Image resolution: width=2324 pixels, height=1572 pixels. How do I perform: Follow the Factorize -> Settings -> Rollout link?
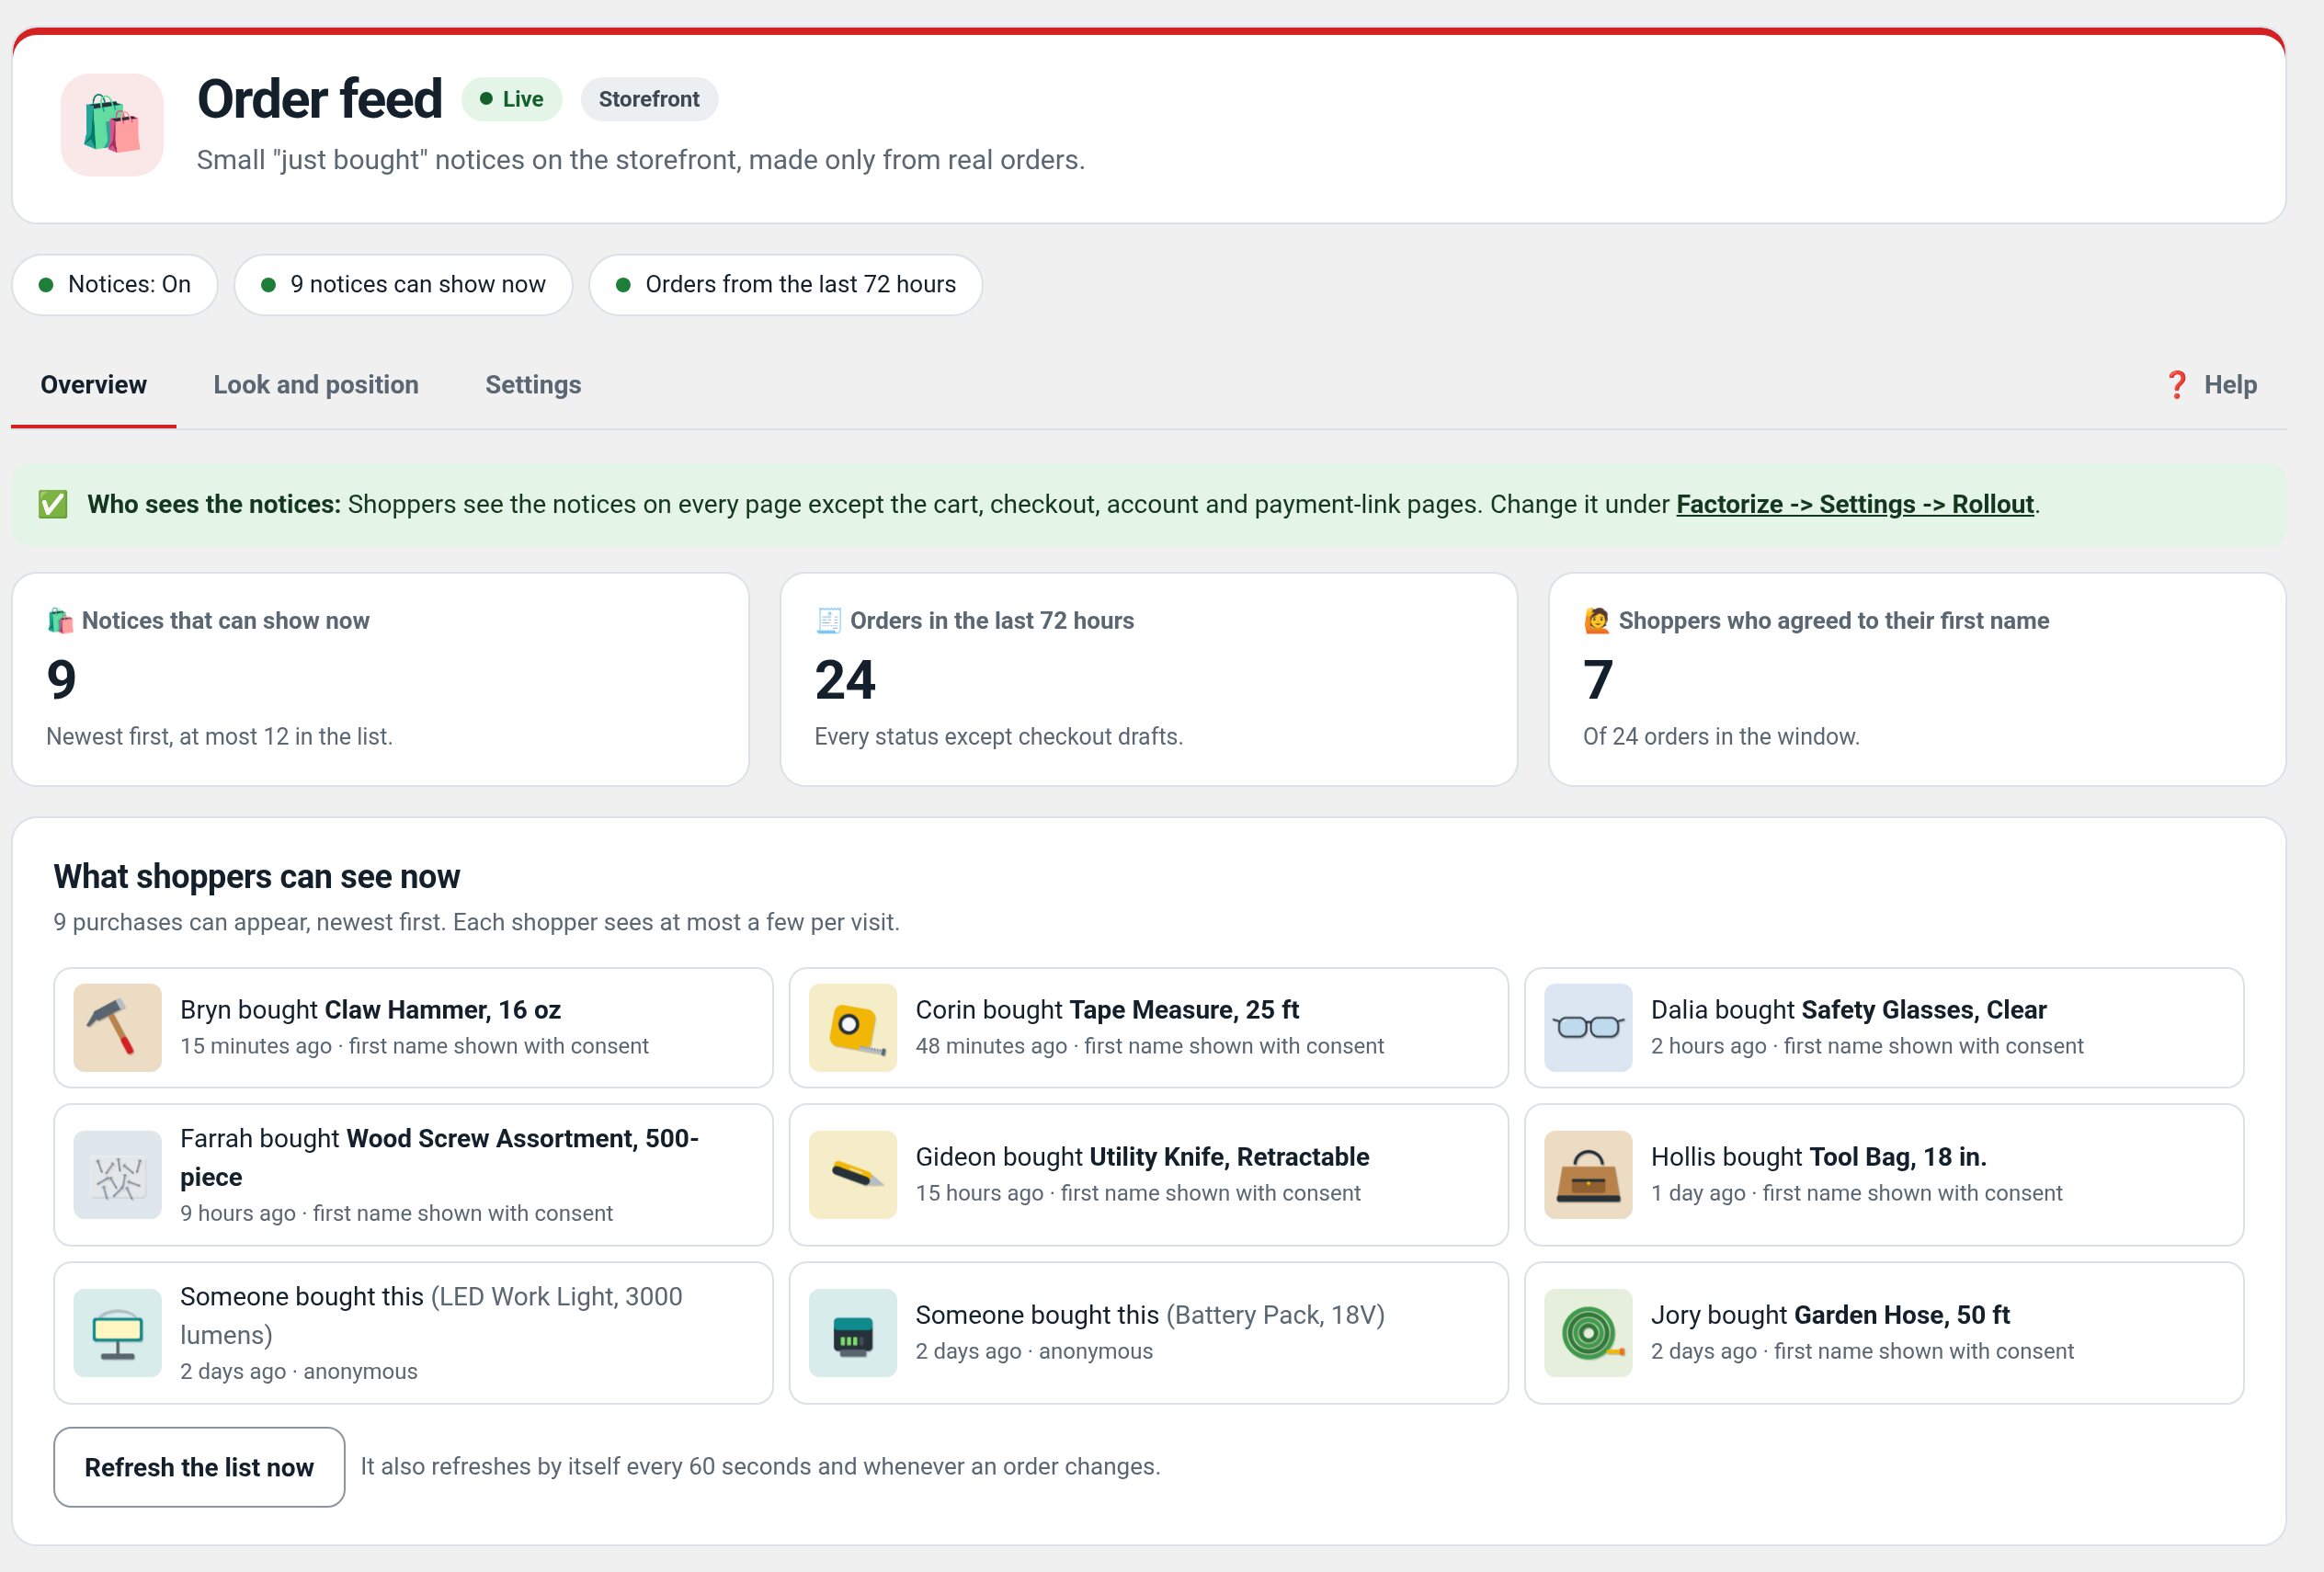click(x=1855, y=504)
